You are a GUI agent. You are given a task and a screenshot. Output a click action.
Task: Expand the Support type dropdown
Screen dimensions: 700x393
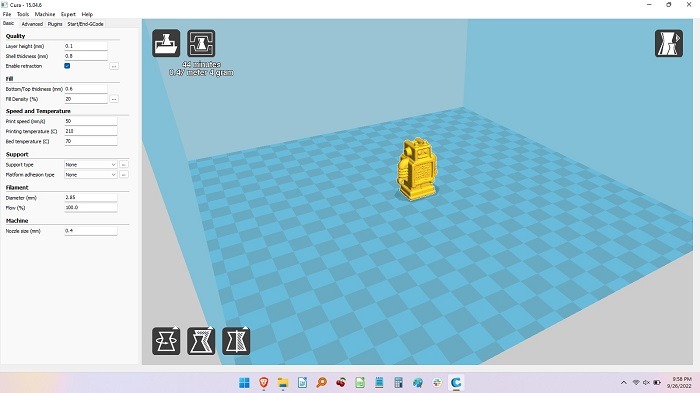click(x=91, y=165)
